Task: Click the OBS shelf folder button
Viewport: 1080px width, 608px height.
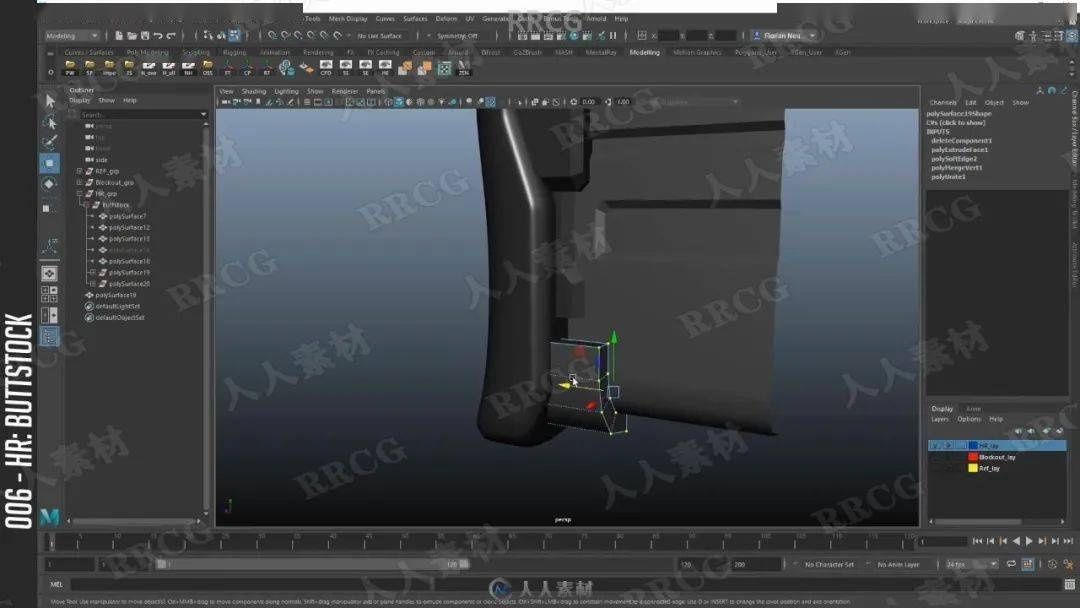Action: coord(207,67)
